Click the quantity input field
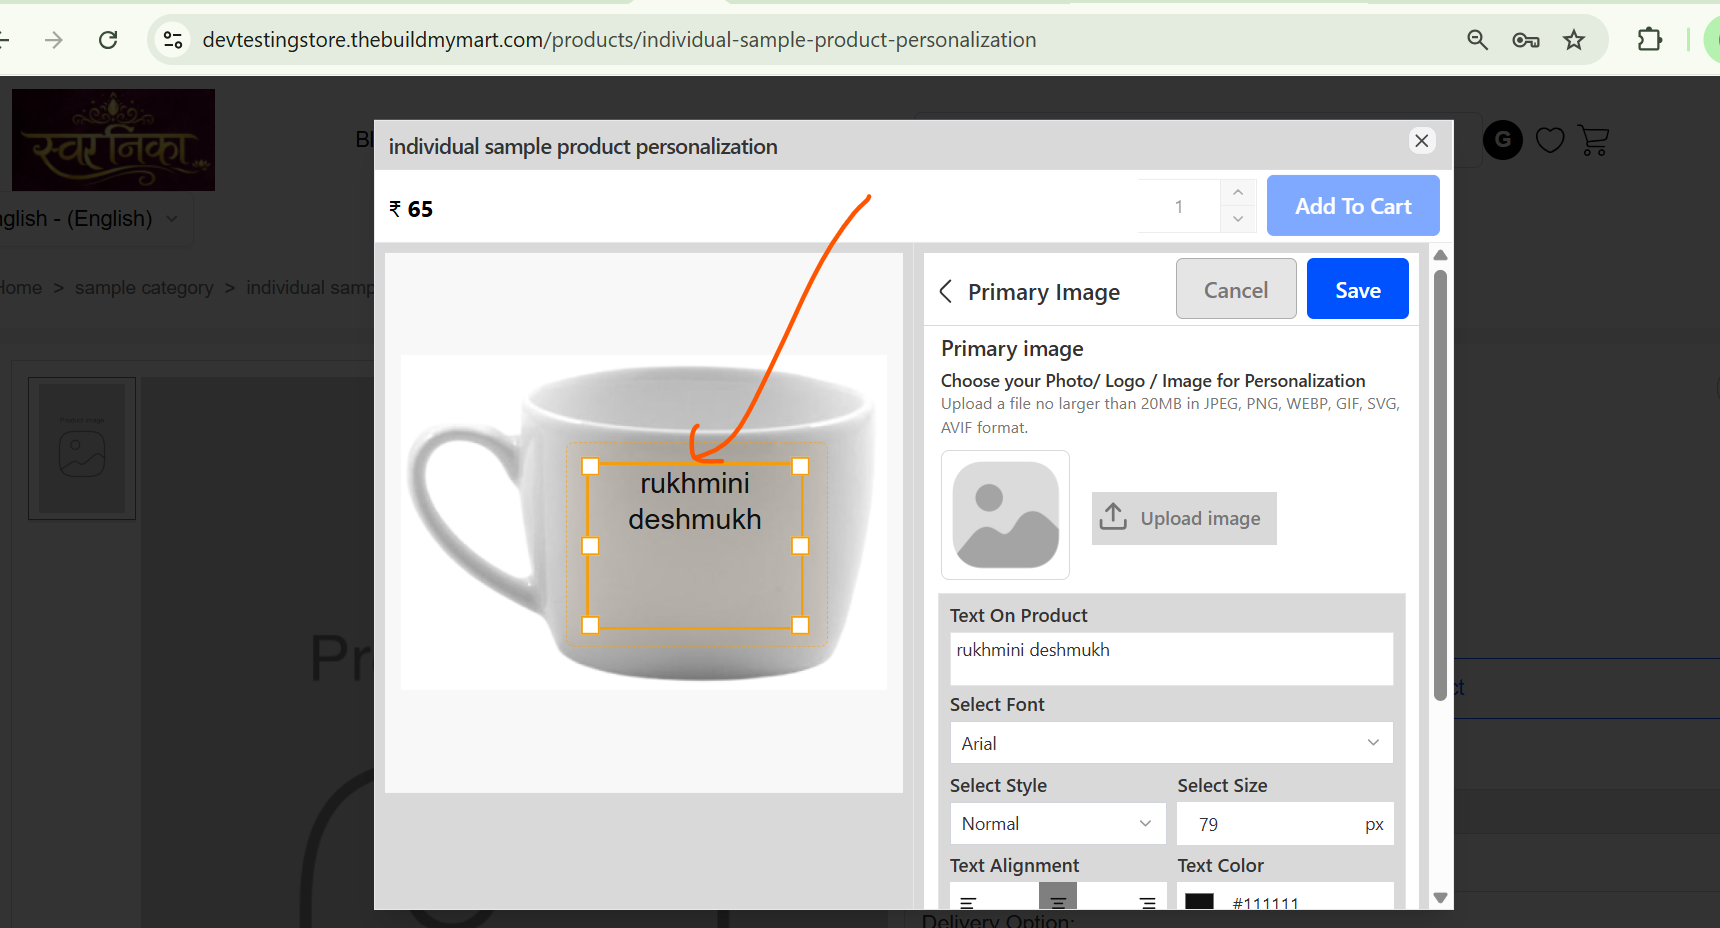 pyautogui.click(x=1180, y=207)
